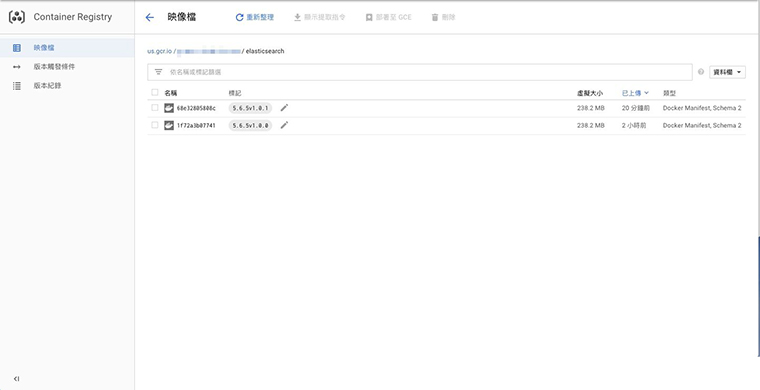Click the 刪除 trash button
This screenshot has height=390, width=760.
[x=443, y=17]
